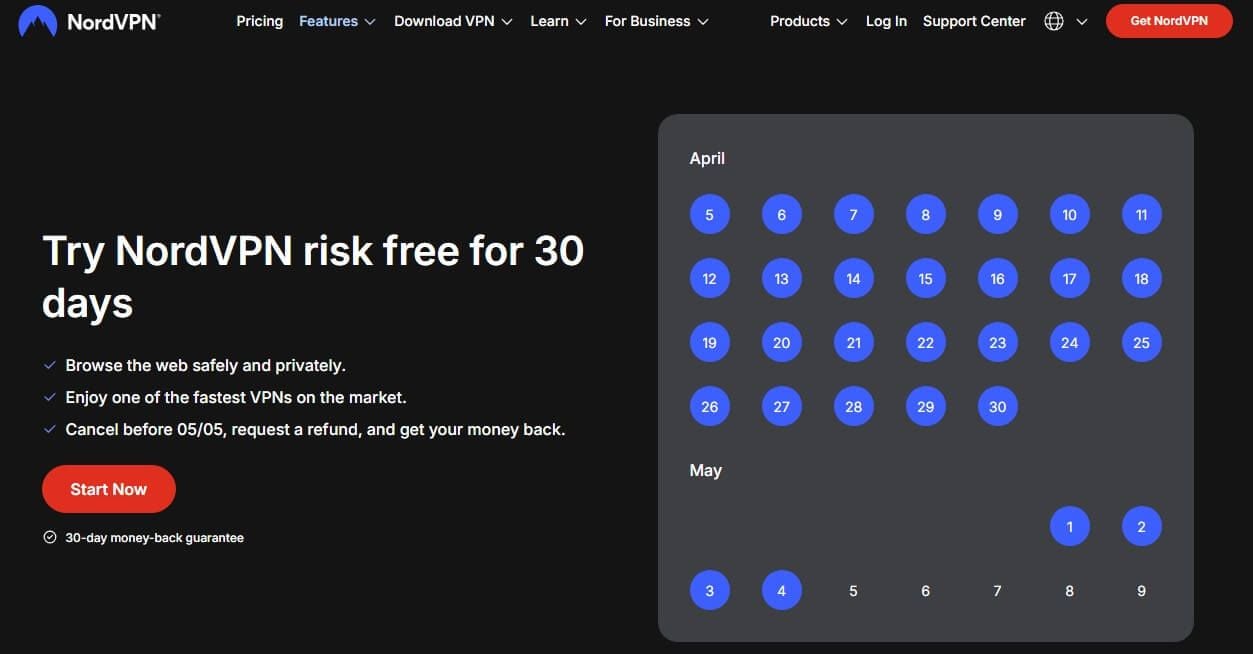Click the date 13 in April

(x=781, y=279)
